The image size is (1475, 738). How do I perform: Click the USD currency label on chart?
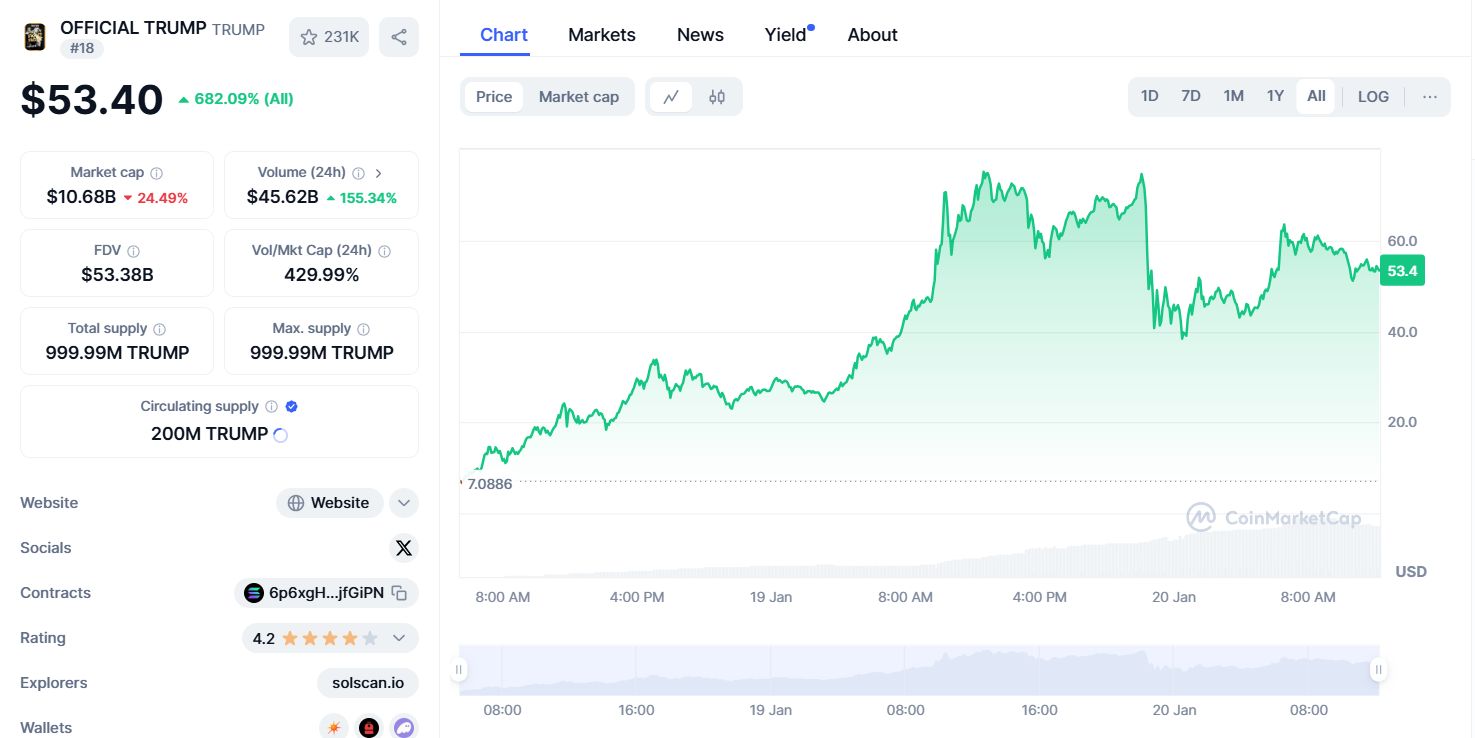click(x=1411, y=572)
